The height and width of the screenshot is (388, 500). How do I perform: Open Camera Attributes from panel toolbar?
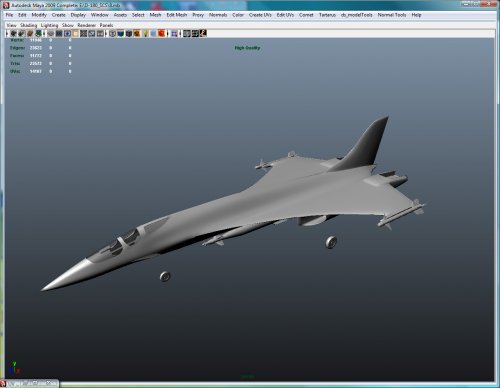coord(22,33)
